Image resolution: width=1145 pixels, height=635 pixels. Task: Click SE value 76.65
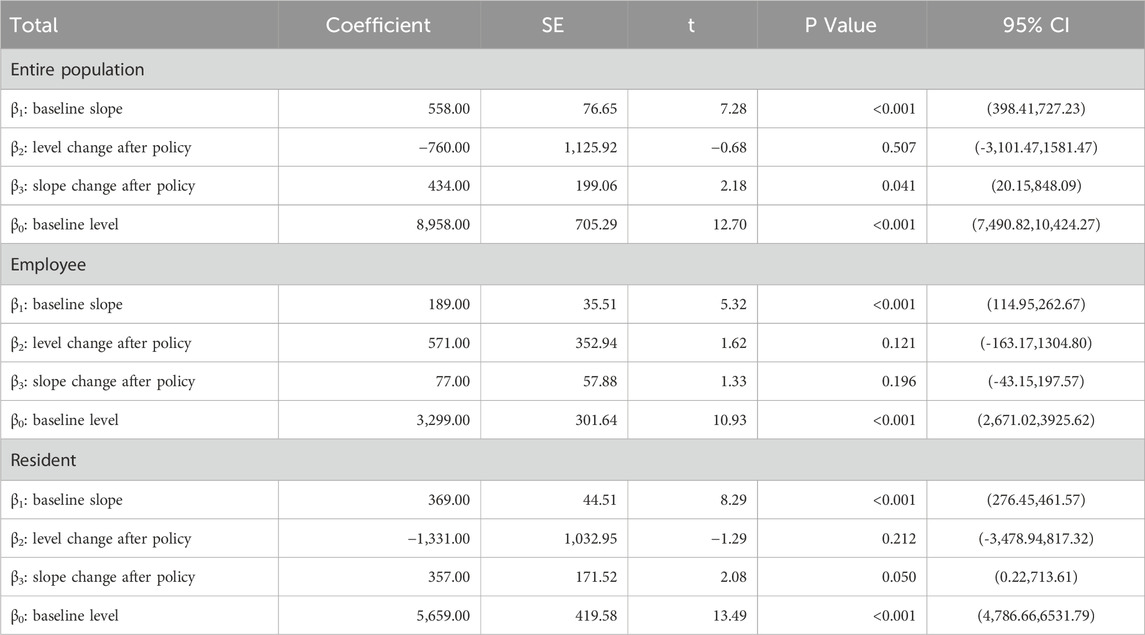pos(600,109)
